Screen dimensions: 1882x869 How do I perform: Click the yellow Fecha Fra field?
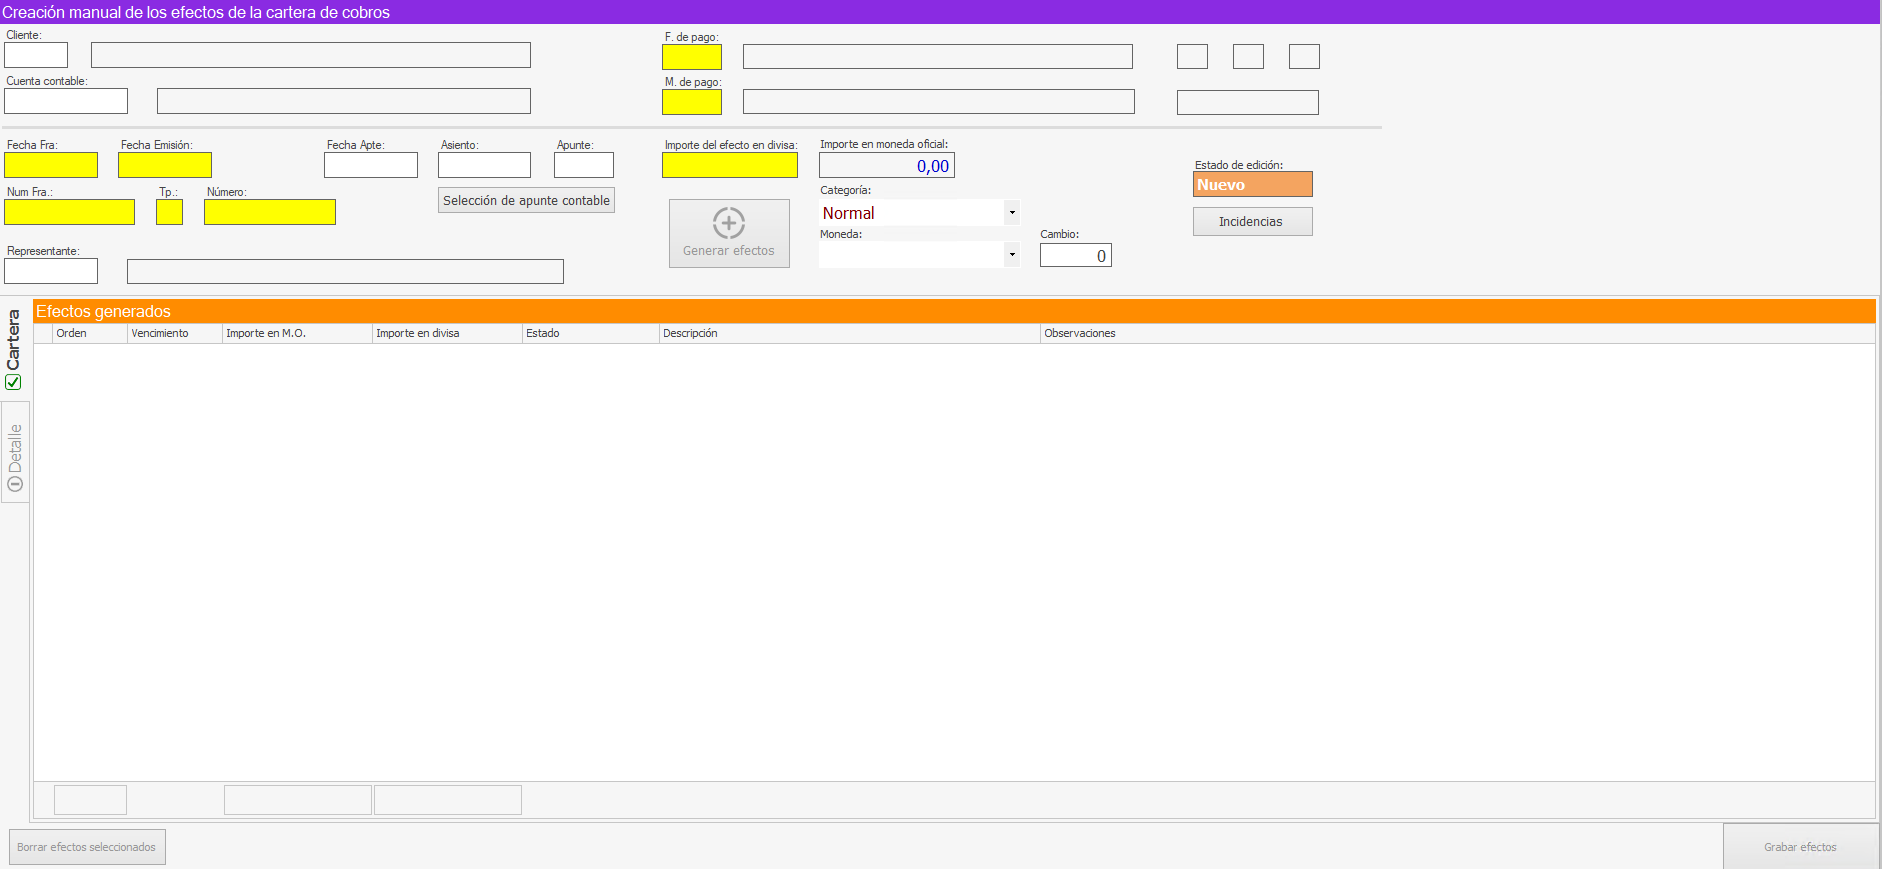click(x=51, y=165)
